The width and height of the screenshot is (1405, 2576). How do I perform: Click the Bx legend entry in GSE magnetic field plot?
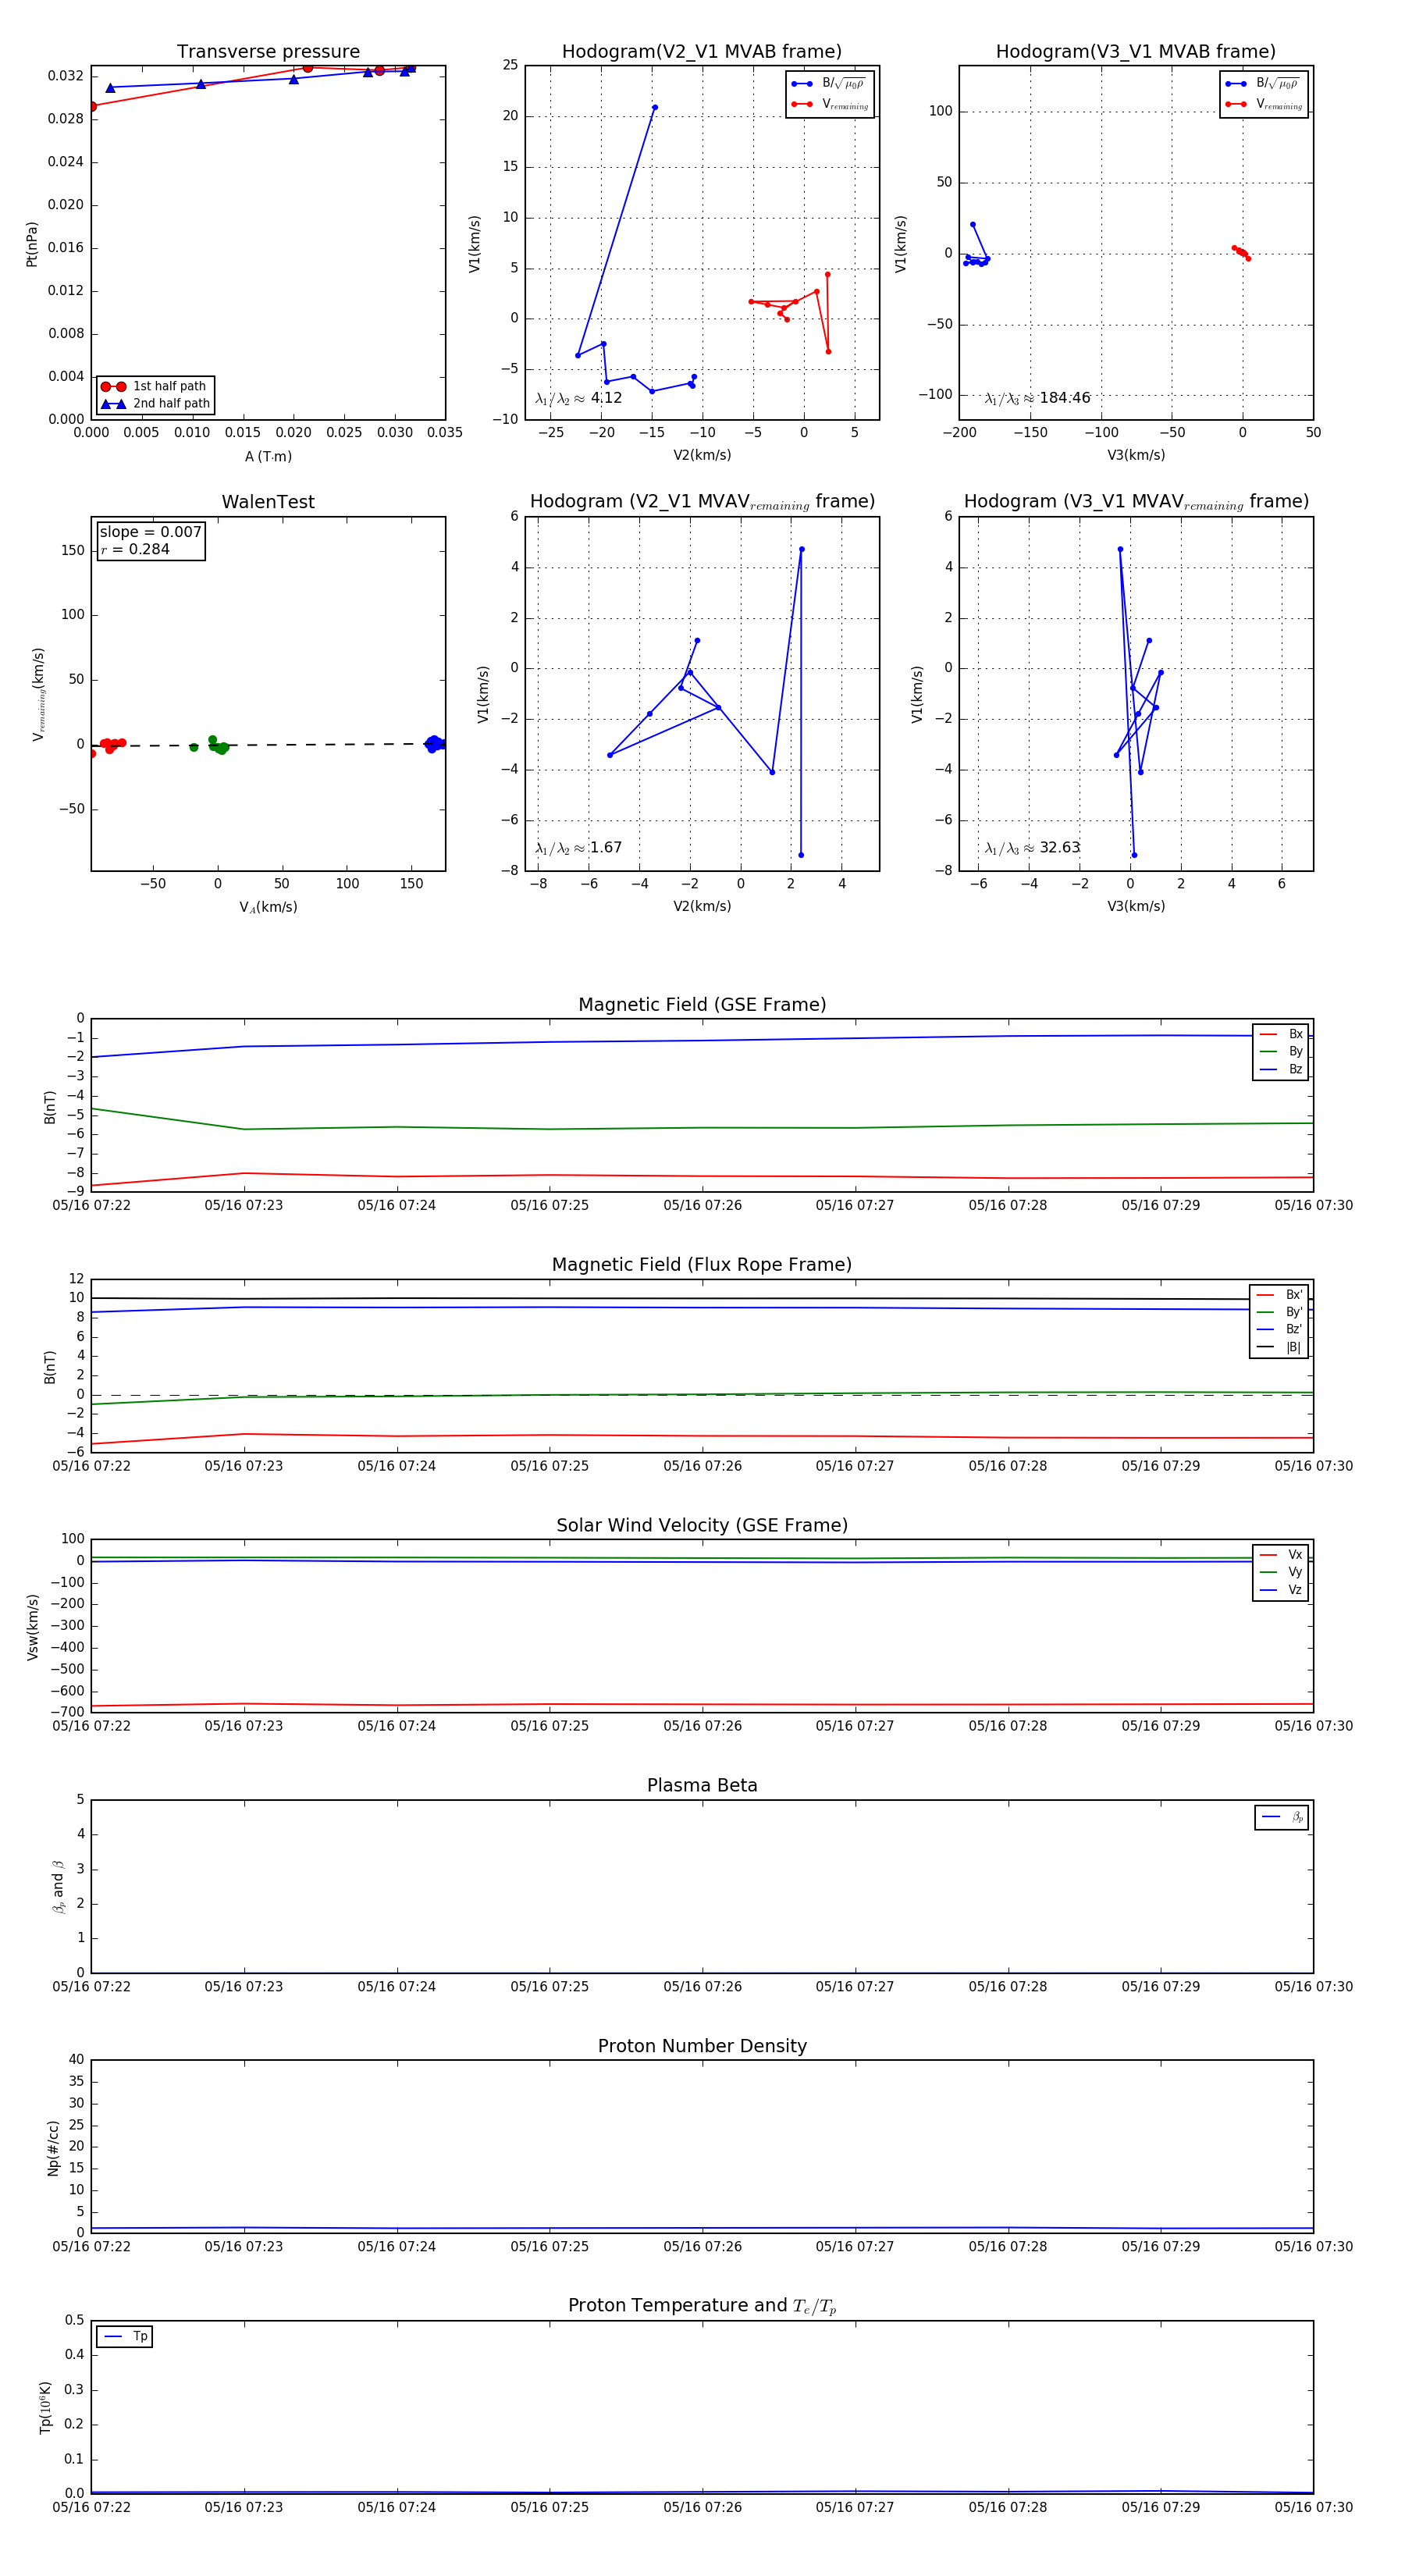click(1281, 1034)
